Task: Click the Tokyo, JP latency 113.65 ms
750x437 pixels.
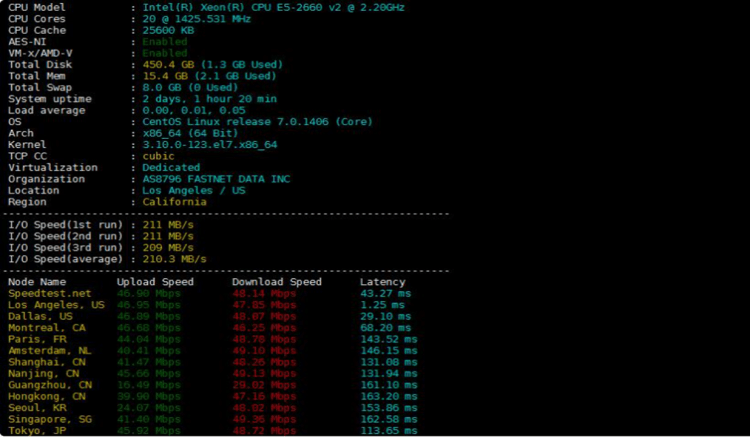Action: [x=385, y=431]
